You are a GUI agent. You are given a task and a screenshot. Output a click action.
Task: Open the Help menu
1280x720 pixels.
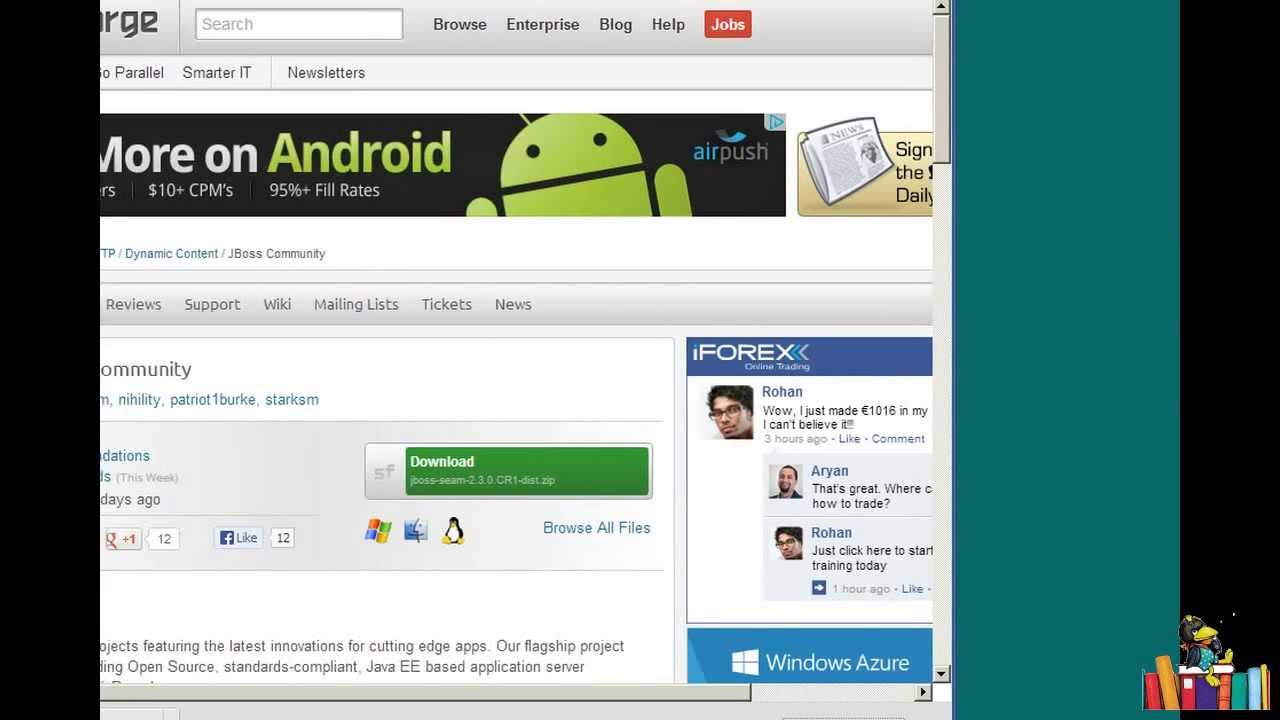coord(668,25)
